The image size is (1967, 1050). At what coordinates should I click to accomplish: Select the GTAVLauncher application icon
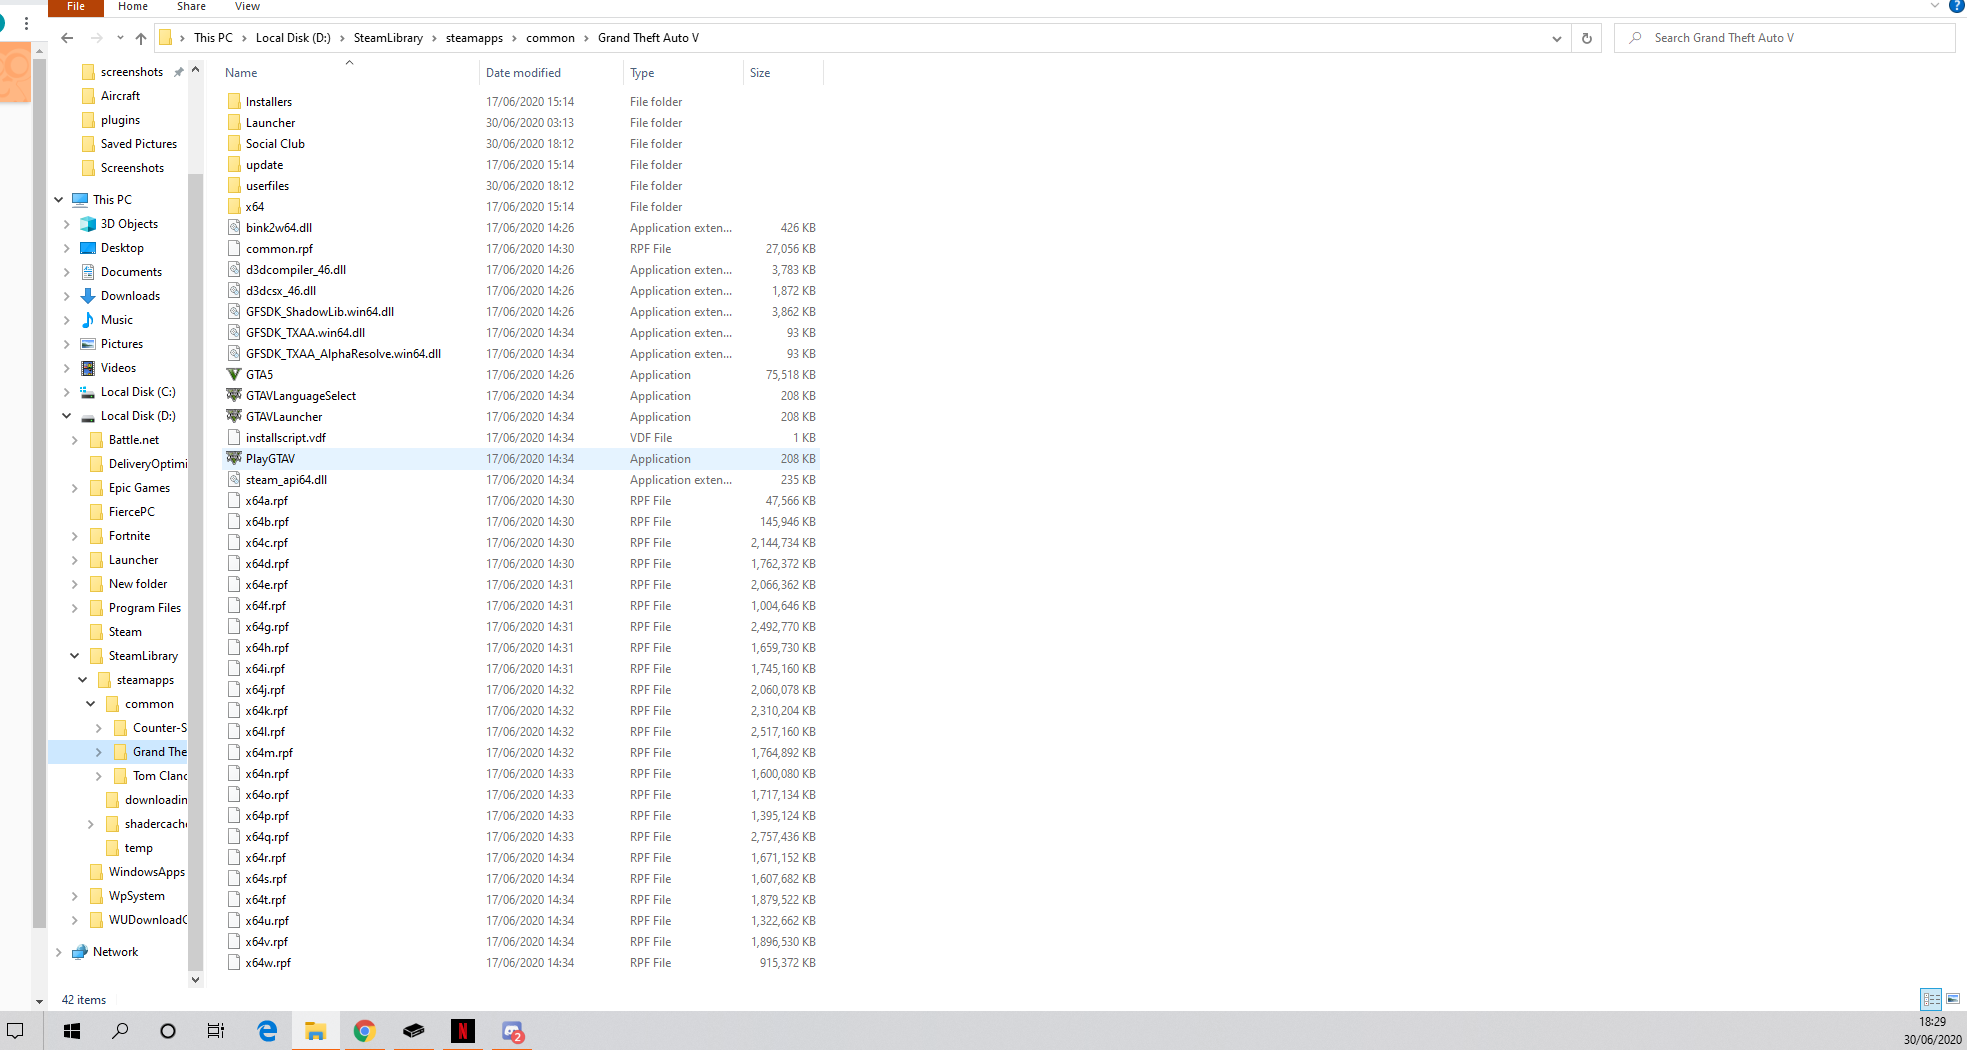[234, 417]
